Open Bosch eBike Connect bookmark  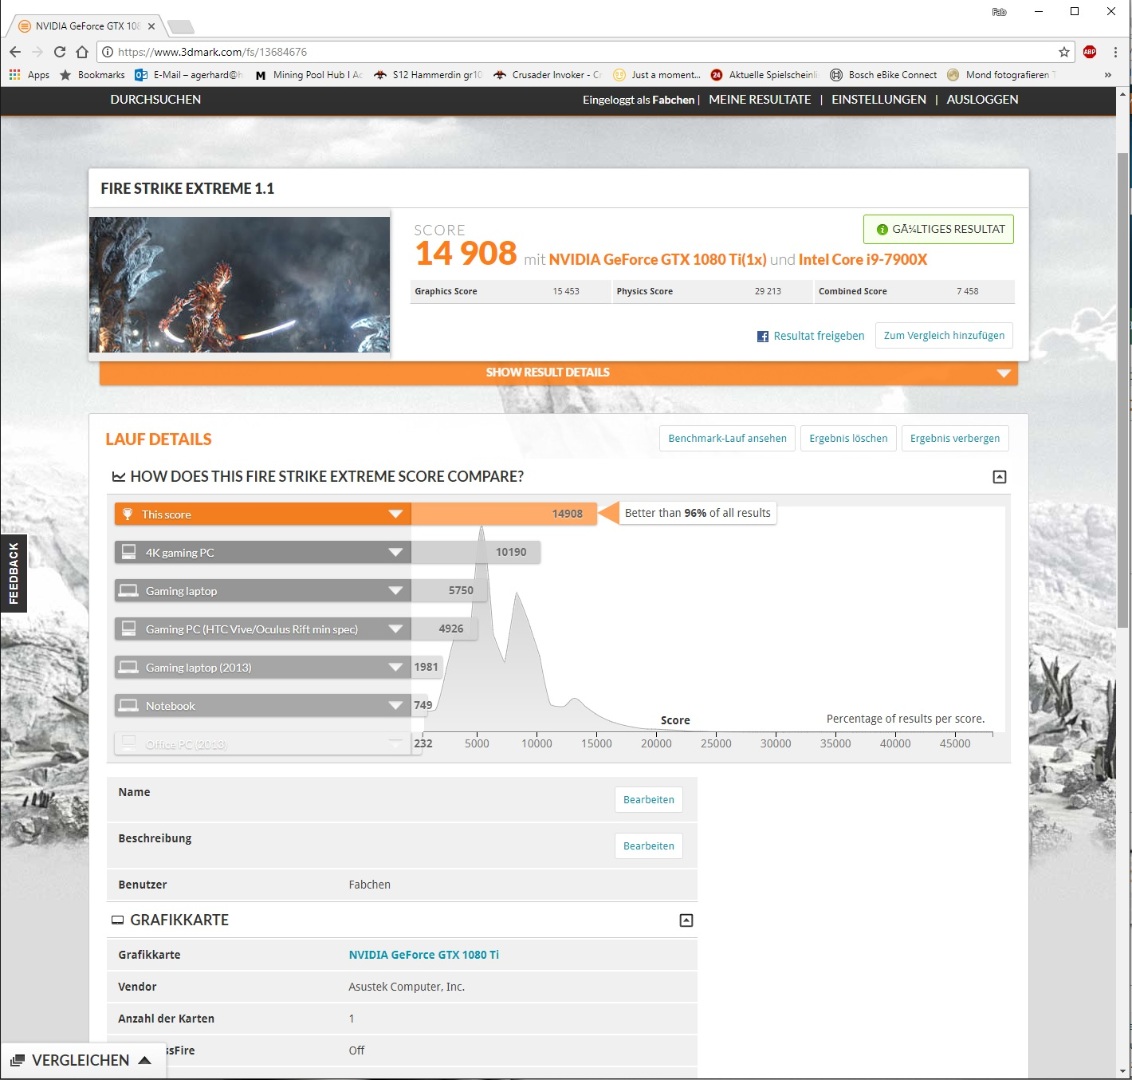coord(884,75)
